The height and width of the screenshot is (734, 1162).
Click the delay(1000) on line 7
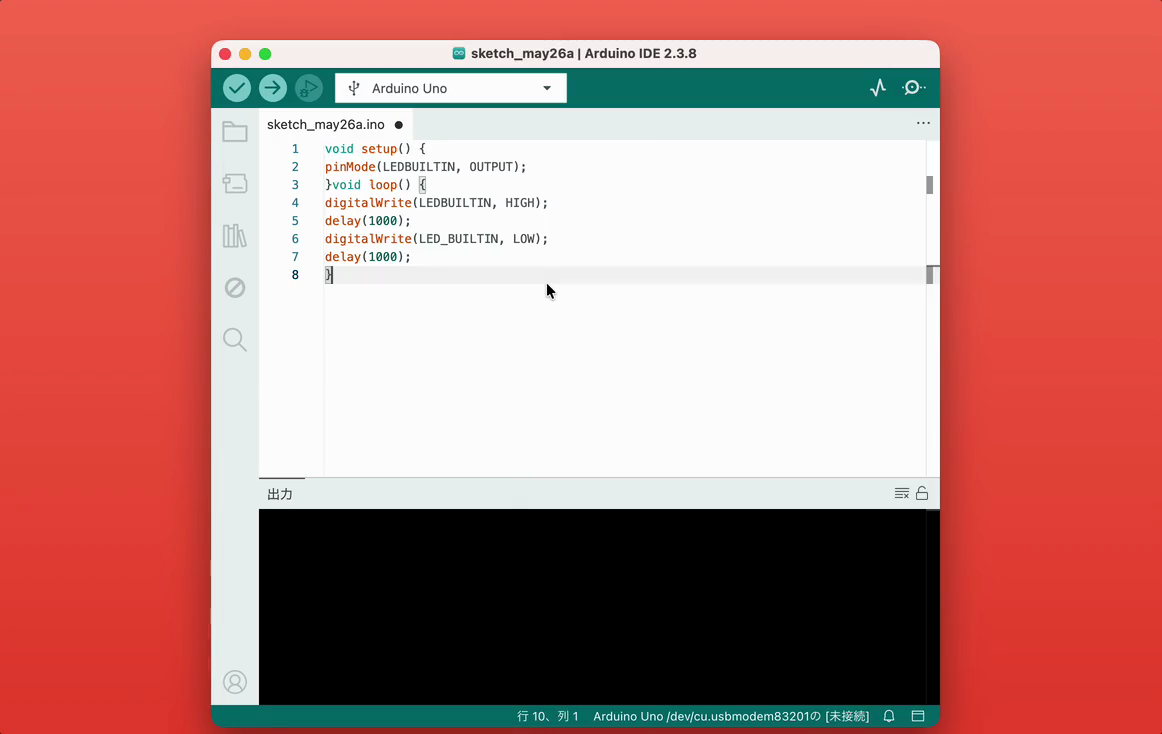click(368, 257)
